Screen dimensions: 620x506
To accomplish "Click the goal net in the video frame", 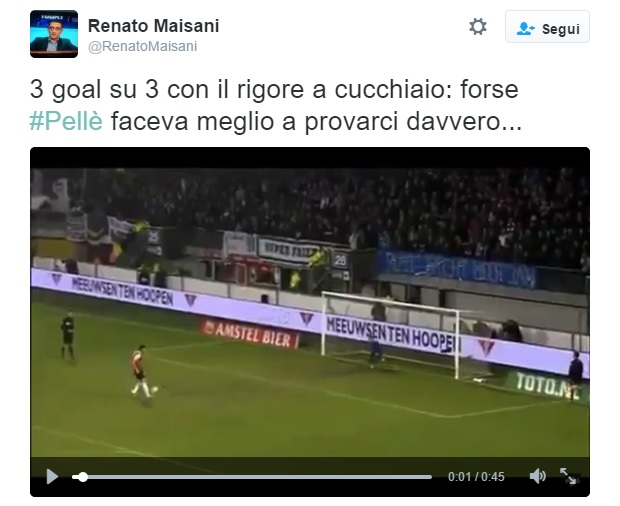I will (x=391, y=334).
